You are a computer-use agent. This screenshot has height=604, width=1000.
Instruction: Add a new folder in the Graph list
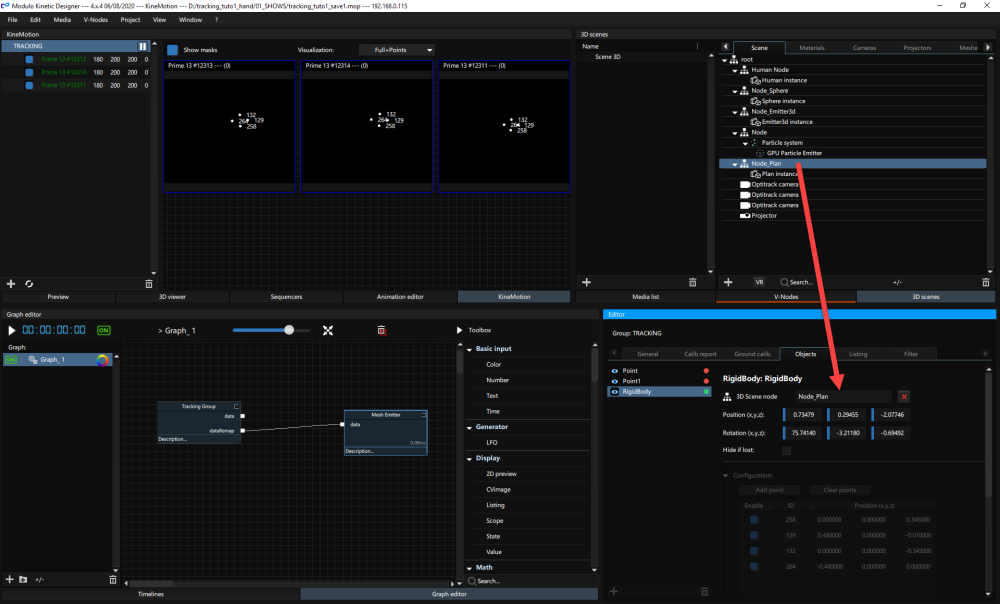click(24, 579)
